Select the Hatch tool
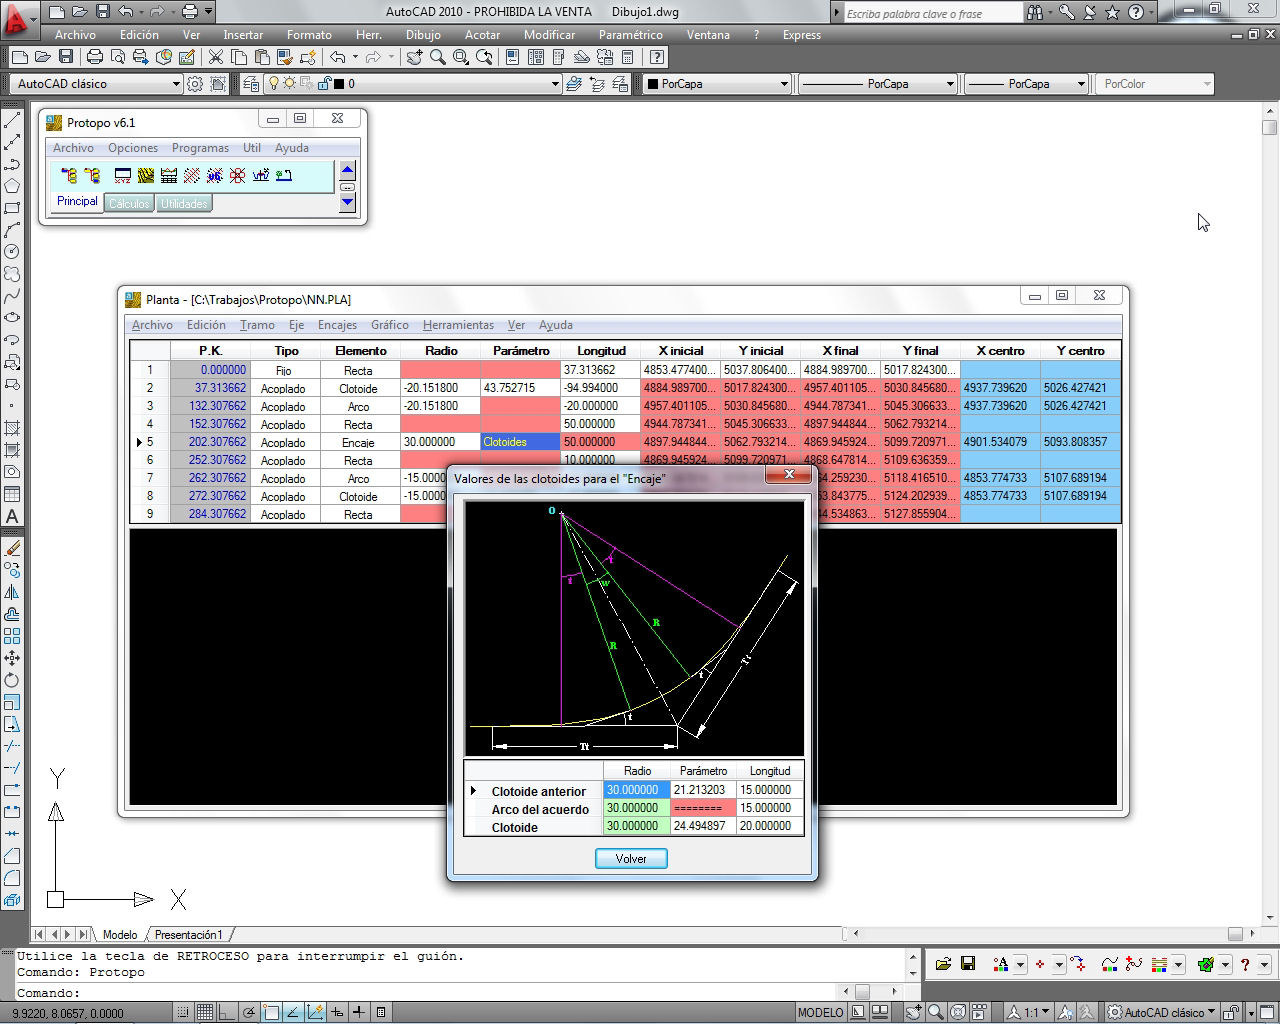 click(12, 428)
